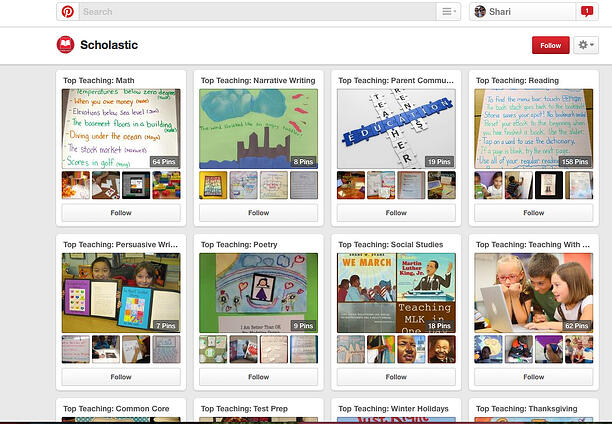Open first small thumbnail in Reading board
The width and height of the screenshot is (612, 424).
coord(488,185)
